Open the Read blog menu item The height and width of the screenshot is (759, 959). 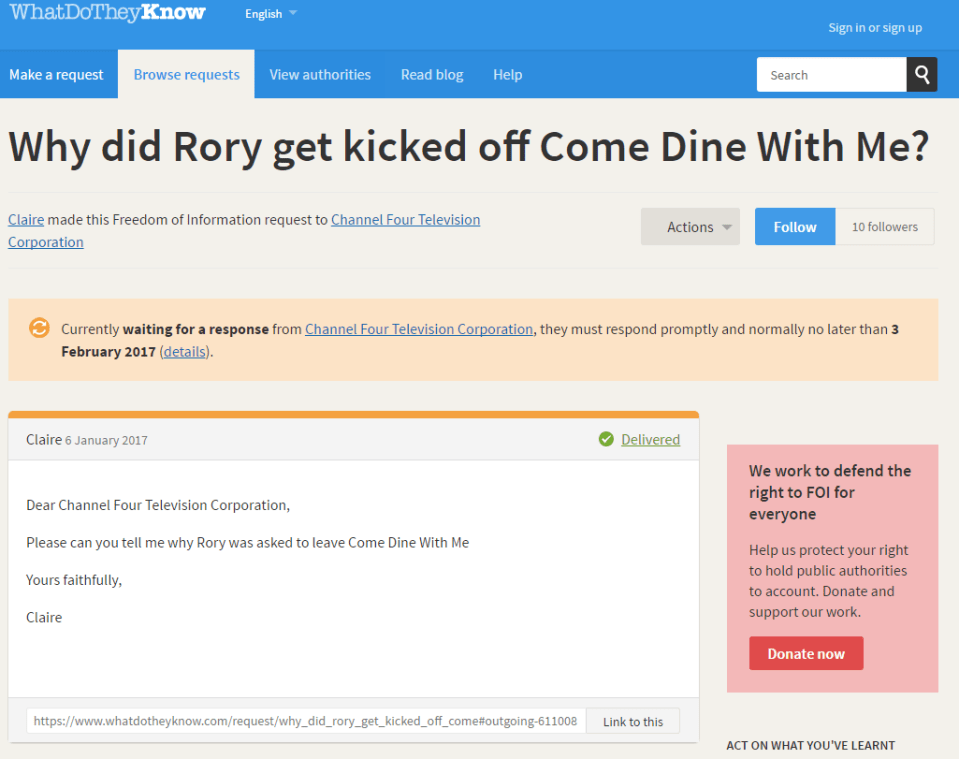point(432,75)
